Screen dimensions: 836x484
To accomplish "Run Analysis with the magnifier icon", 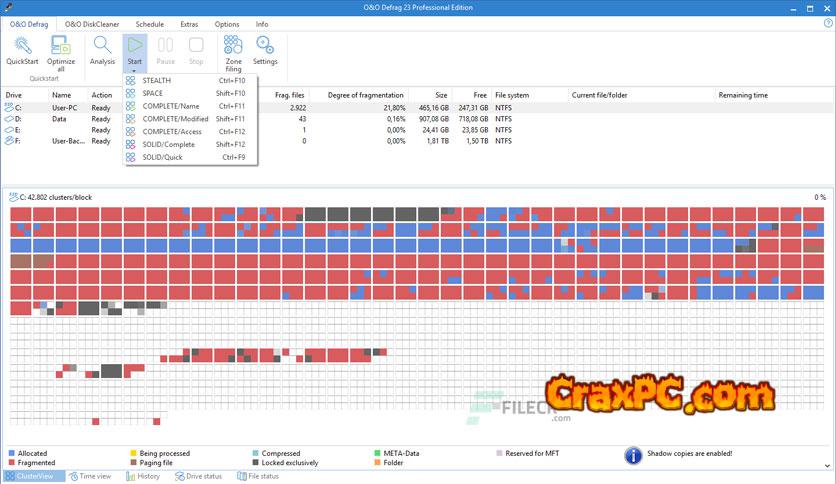I will [102, 45].
